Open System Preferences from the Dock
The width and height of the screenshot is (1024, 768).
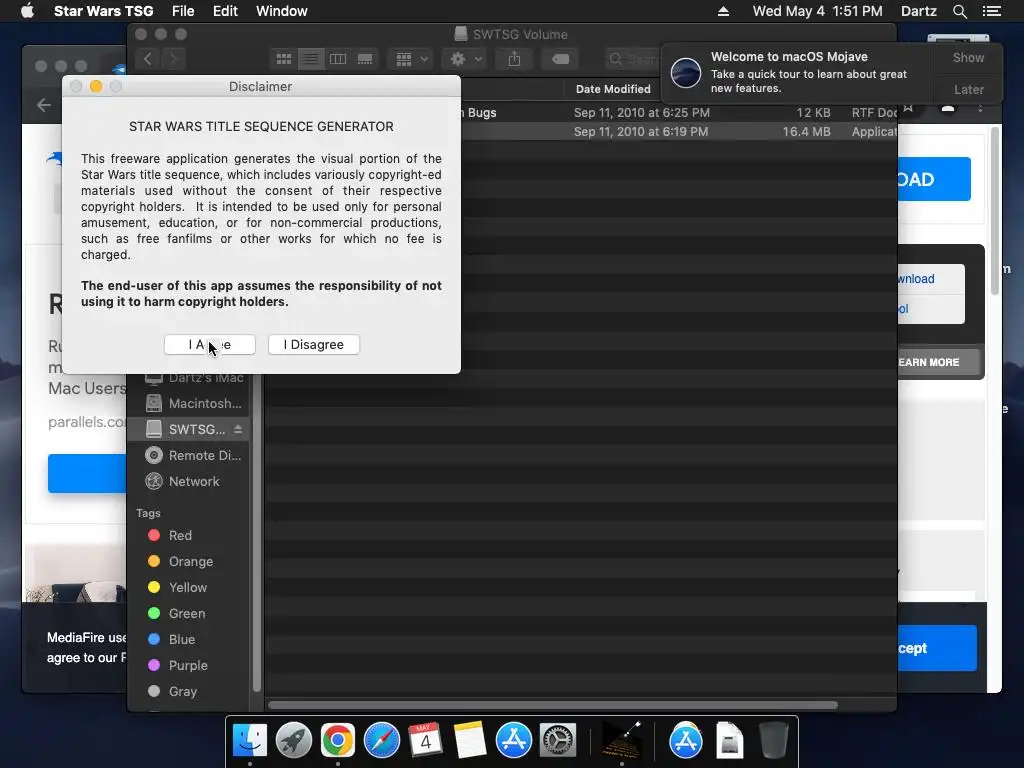(x=557, y=740)
